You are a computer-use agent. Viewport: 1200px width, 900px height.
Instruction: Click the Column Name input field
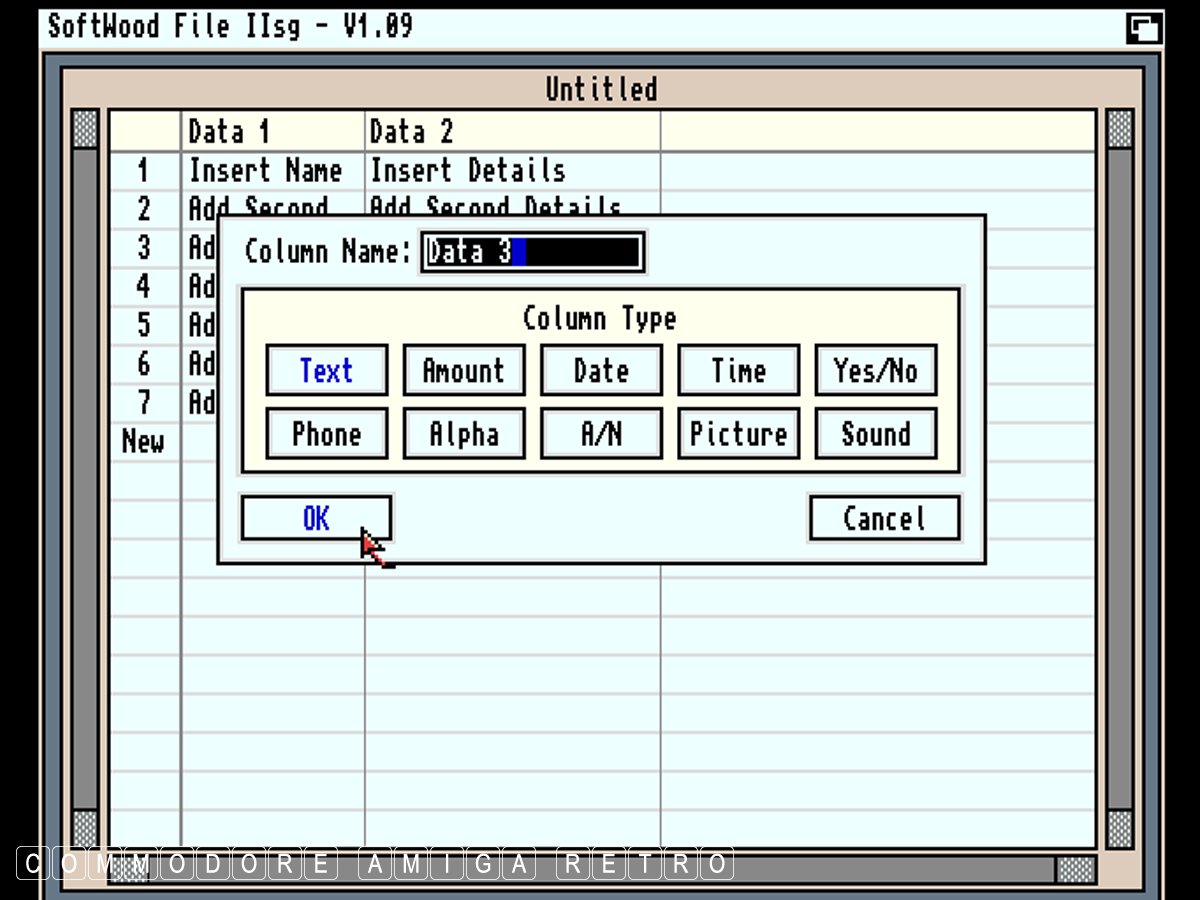[x=532, y=252]
